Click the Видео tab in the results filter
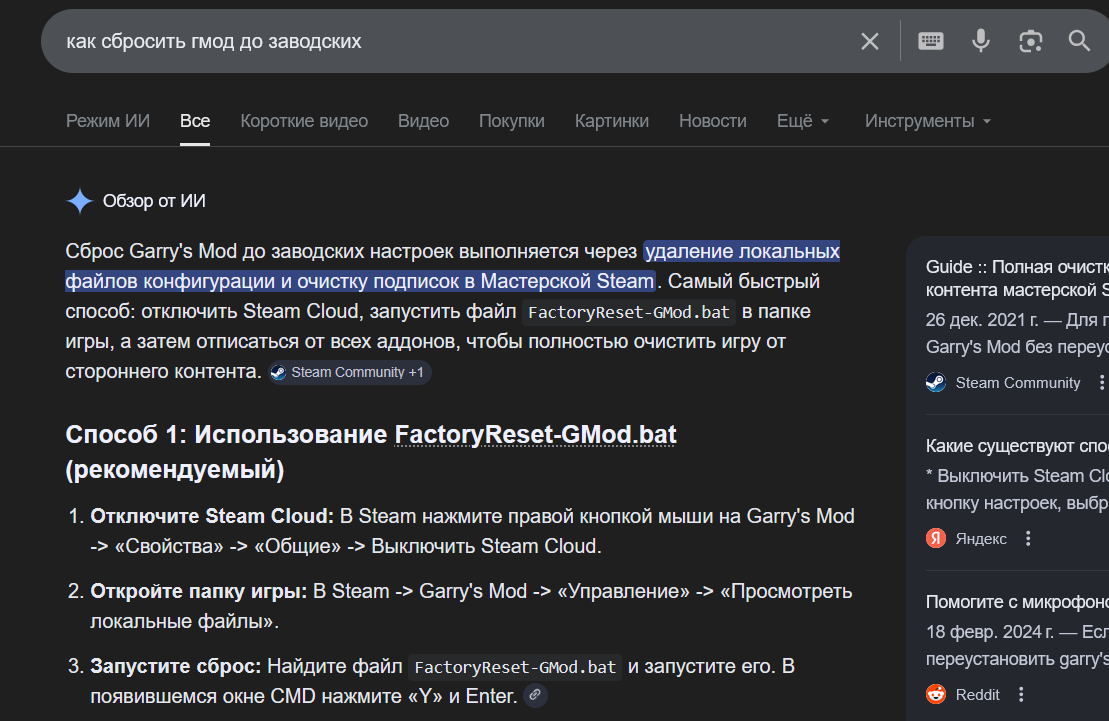The image size is (1109, 721). click(x=423, y=120)
